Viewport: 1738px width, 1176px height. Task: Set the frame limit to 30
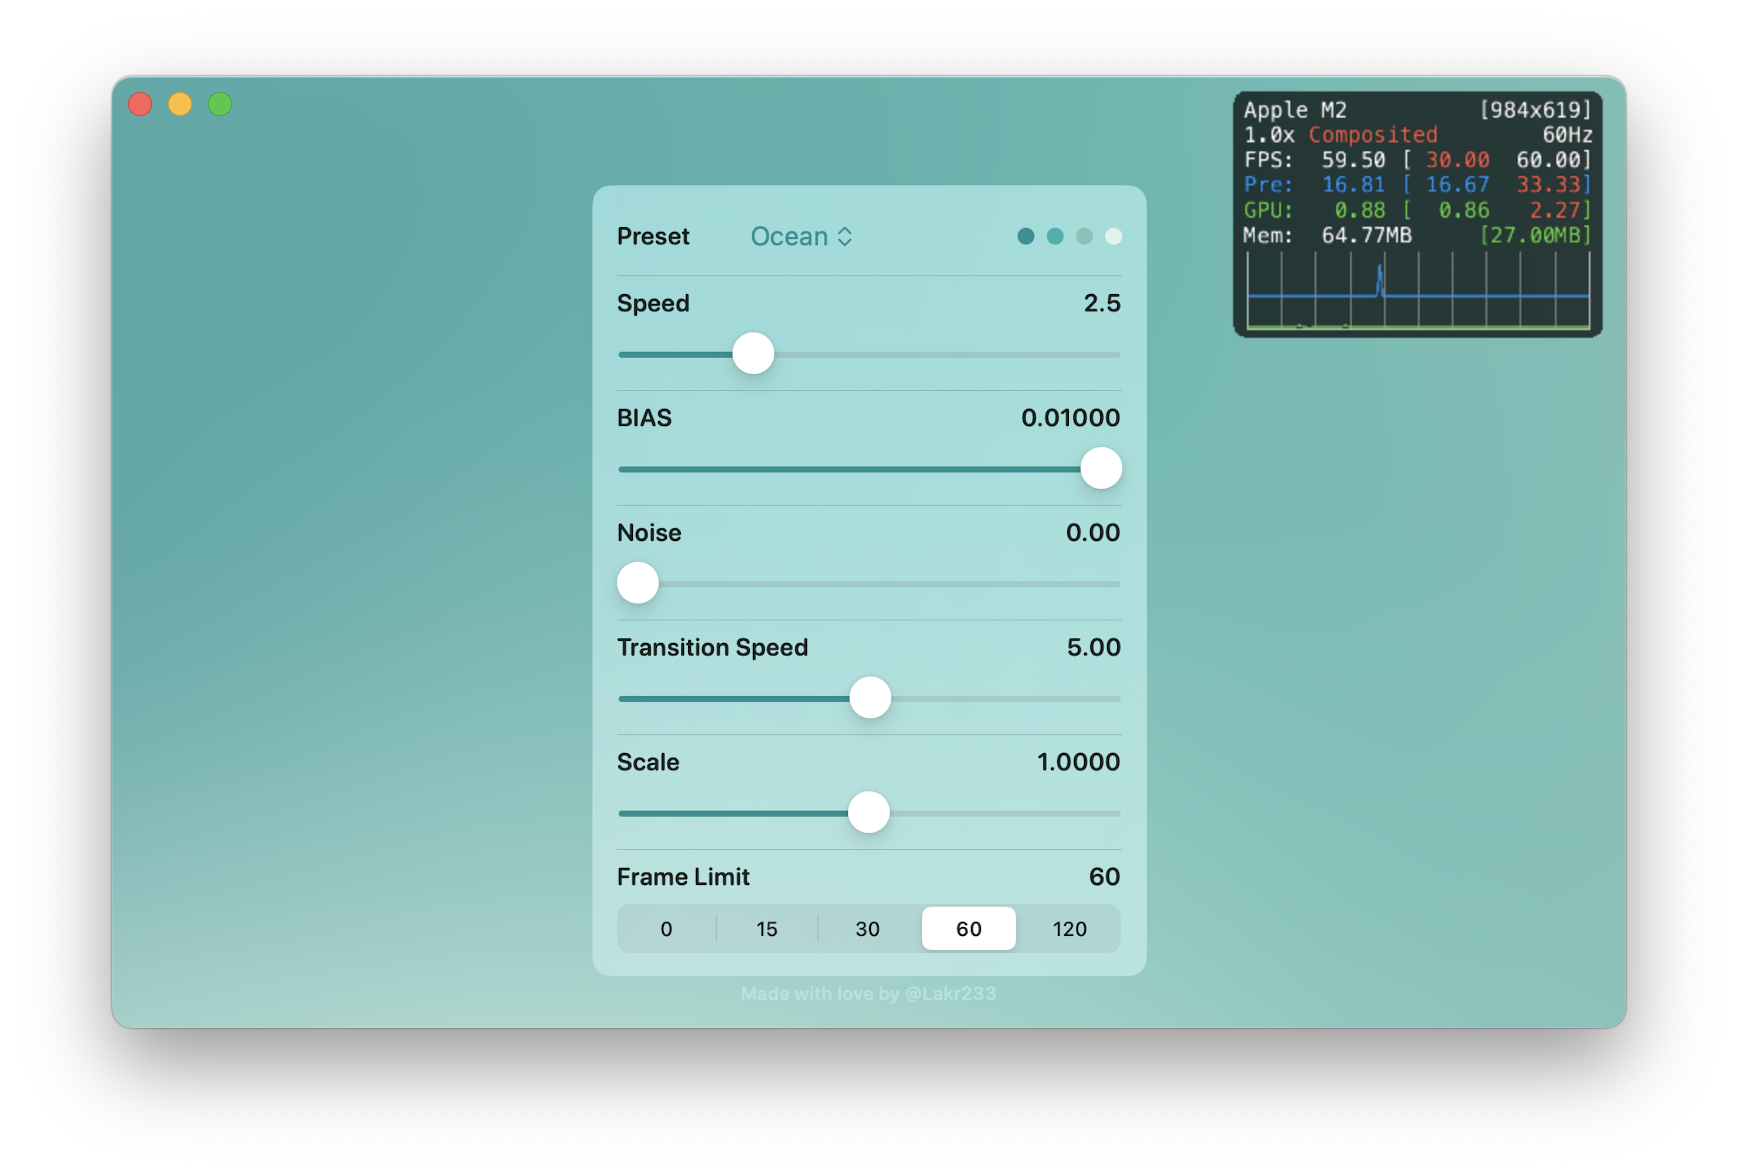pyautogui.click(x=868, y=929)
